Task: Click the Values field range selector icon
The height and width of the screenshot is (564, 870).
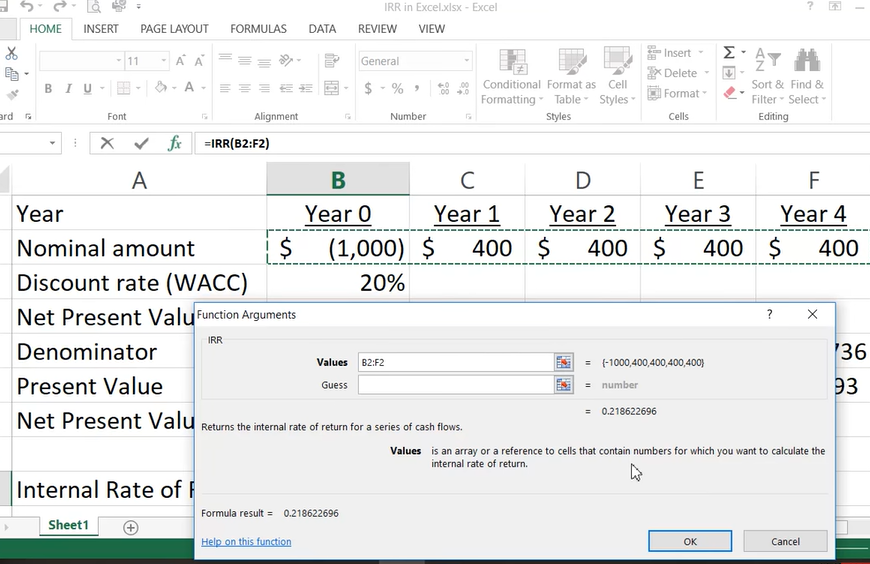Action: (x=564, y=362)
